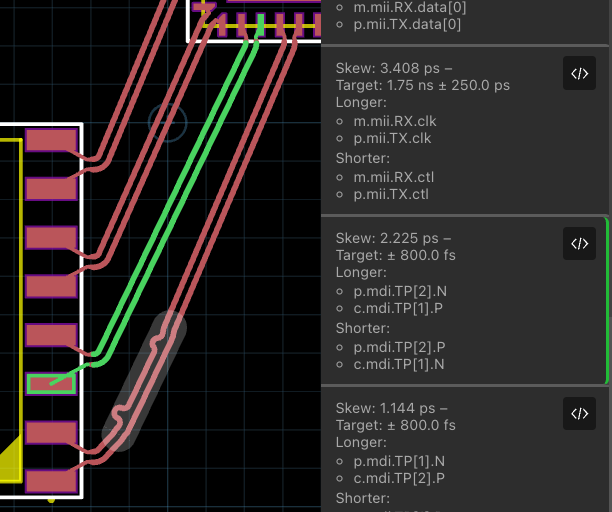
Task: Select c.mdi.TP[1].P net entry
Action: 399,307
